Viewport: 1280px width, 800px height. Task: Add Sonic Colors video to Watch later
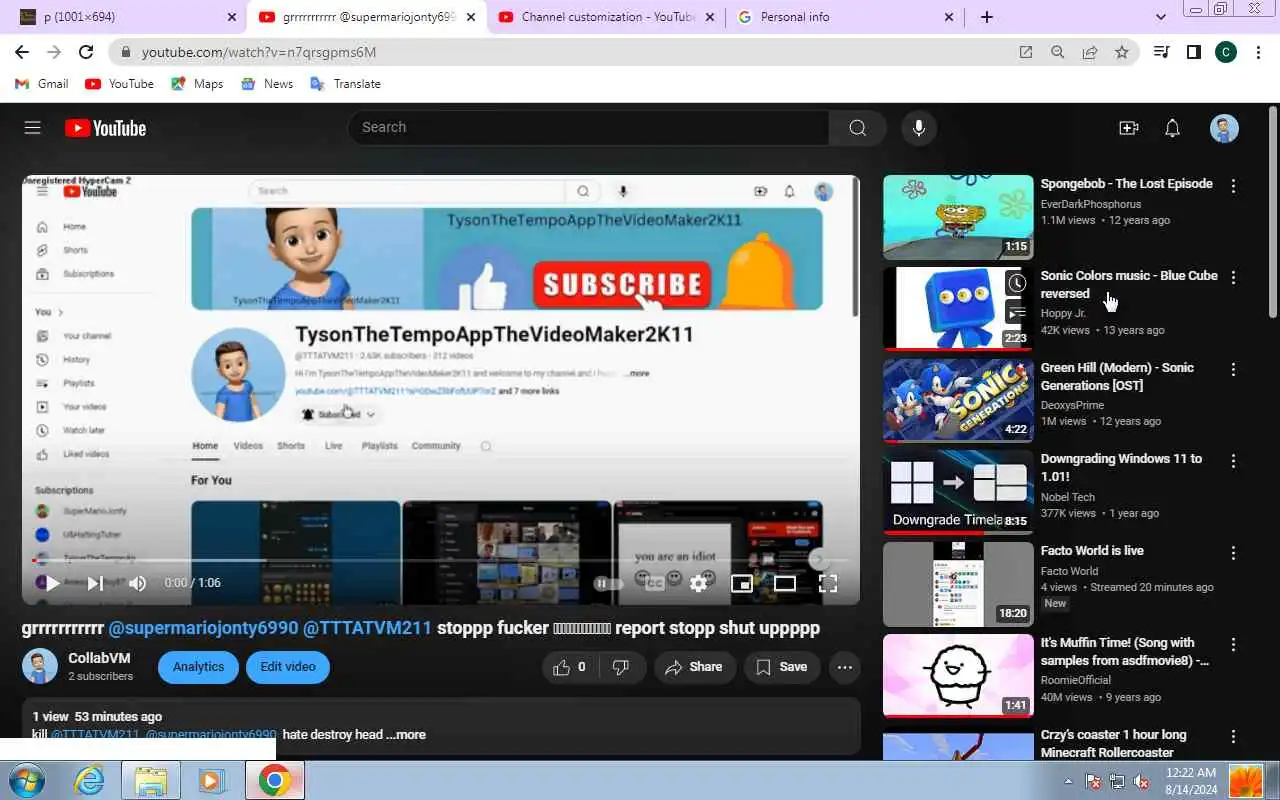(x=1017, y=283)
